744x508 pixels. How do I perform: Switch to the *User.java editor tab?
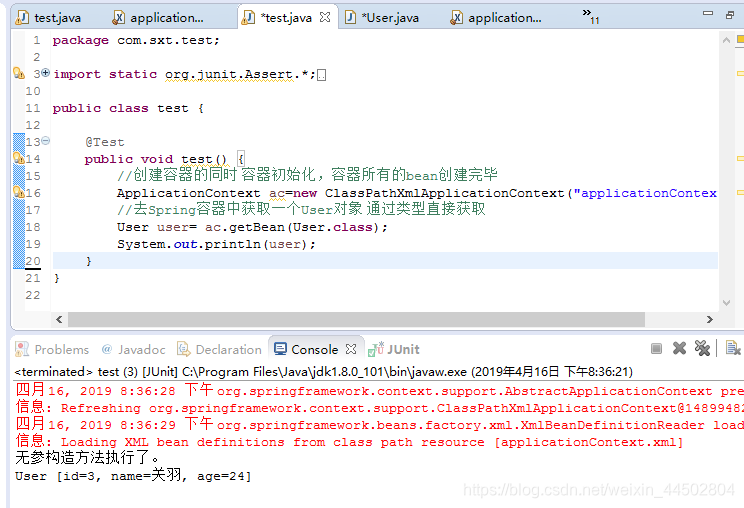[x=382, y=18]
